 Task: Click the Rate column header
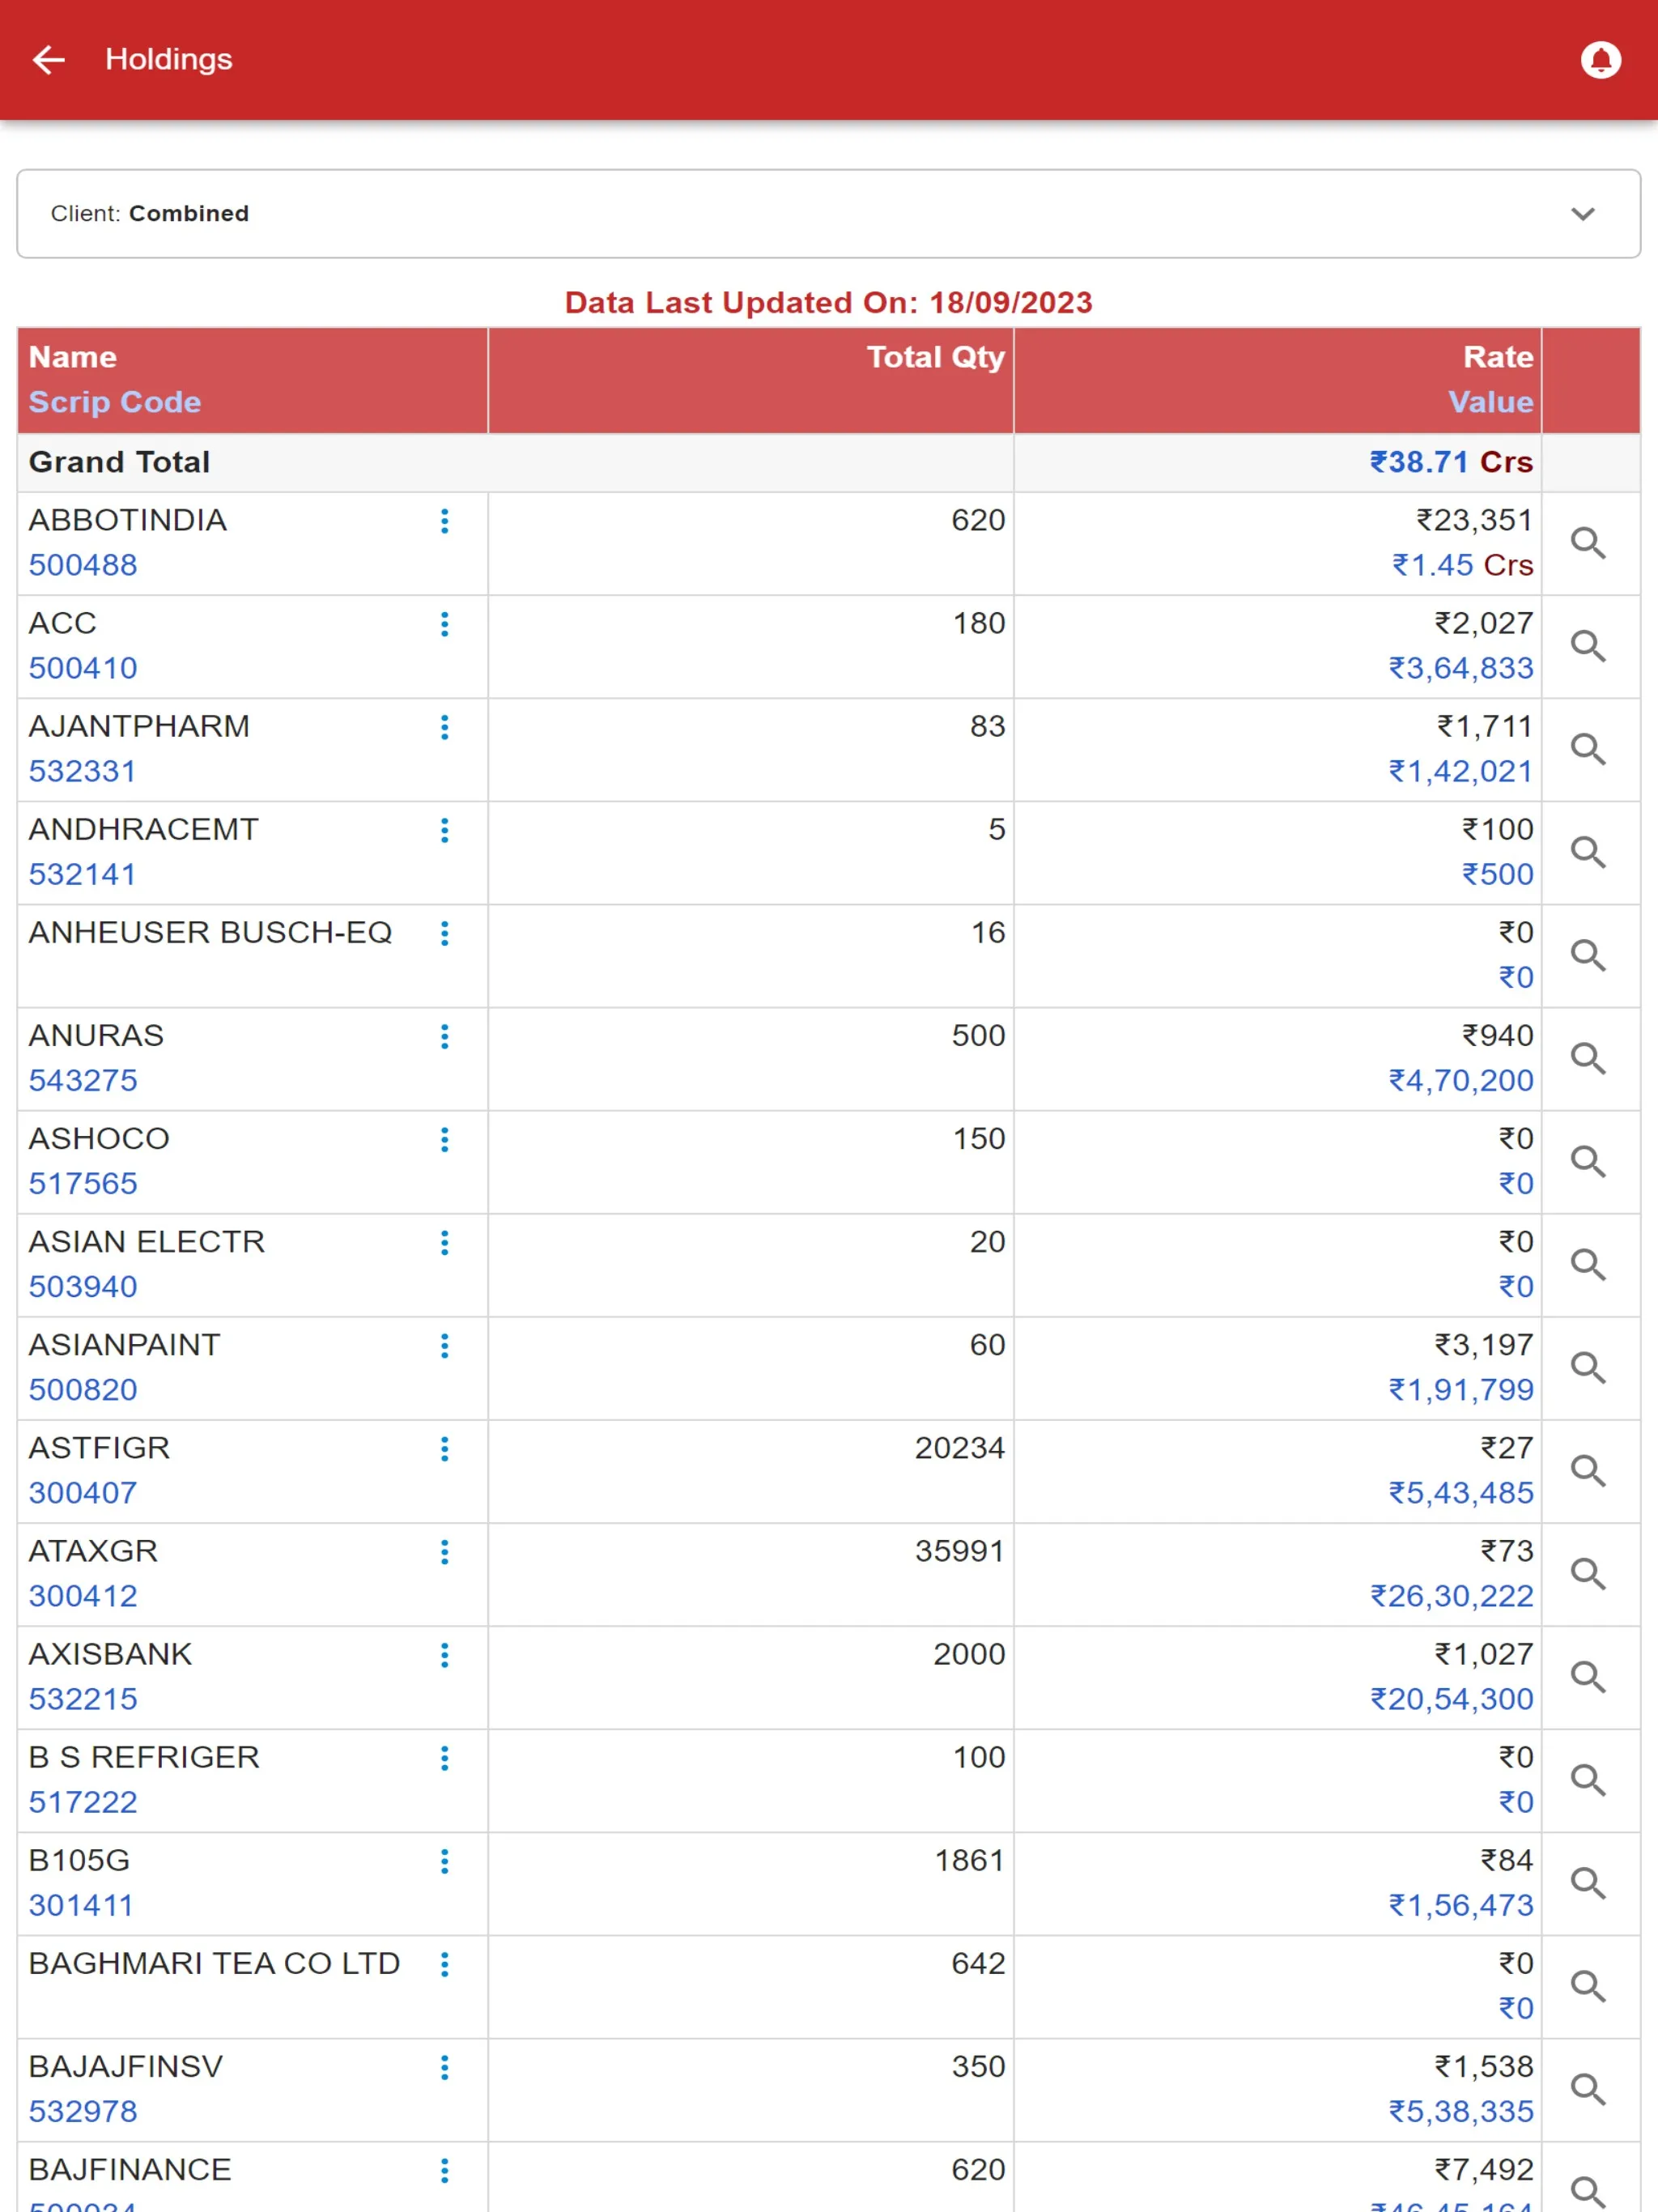pos(1497,357)
